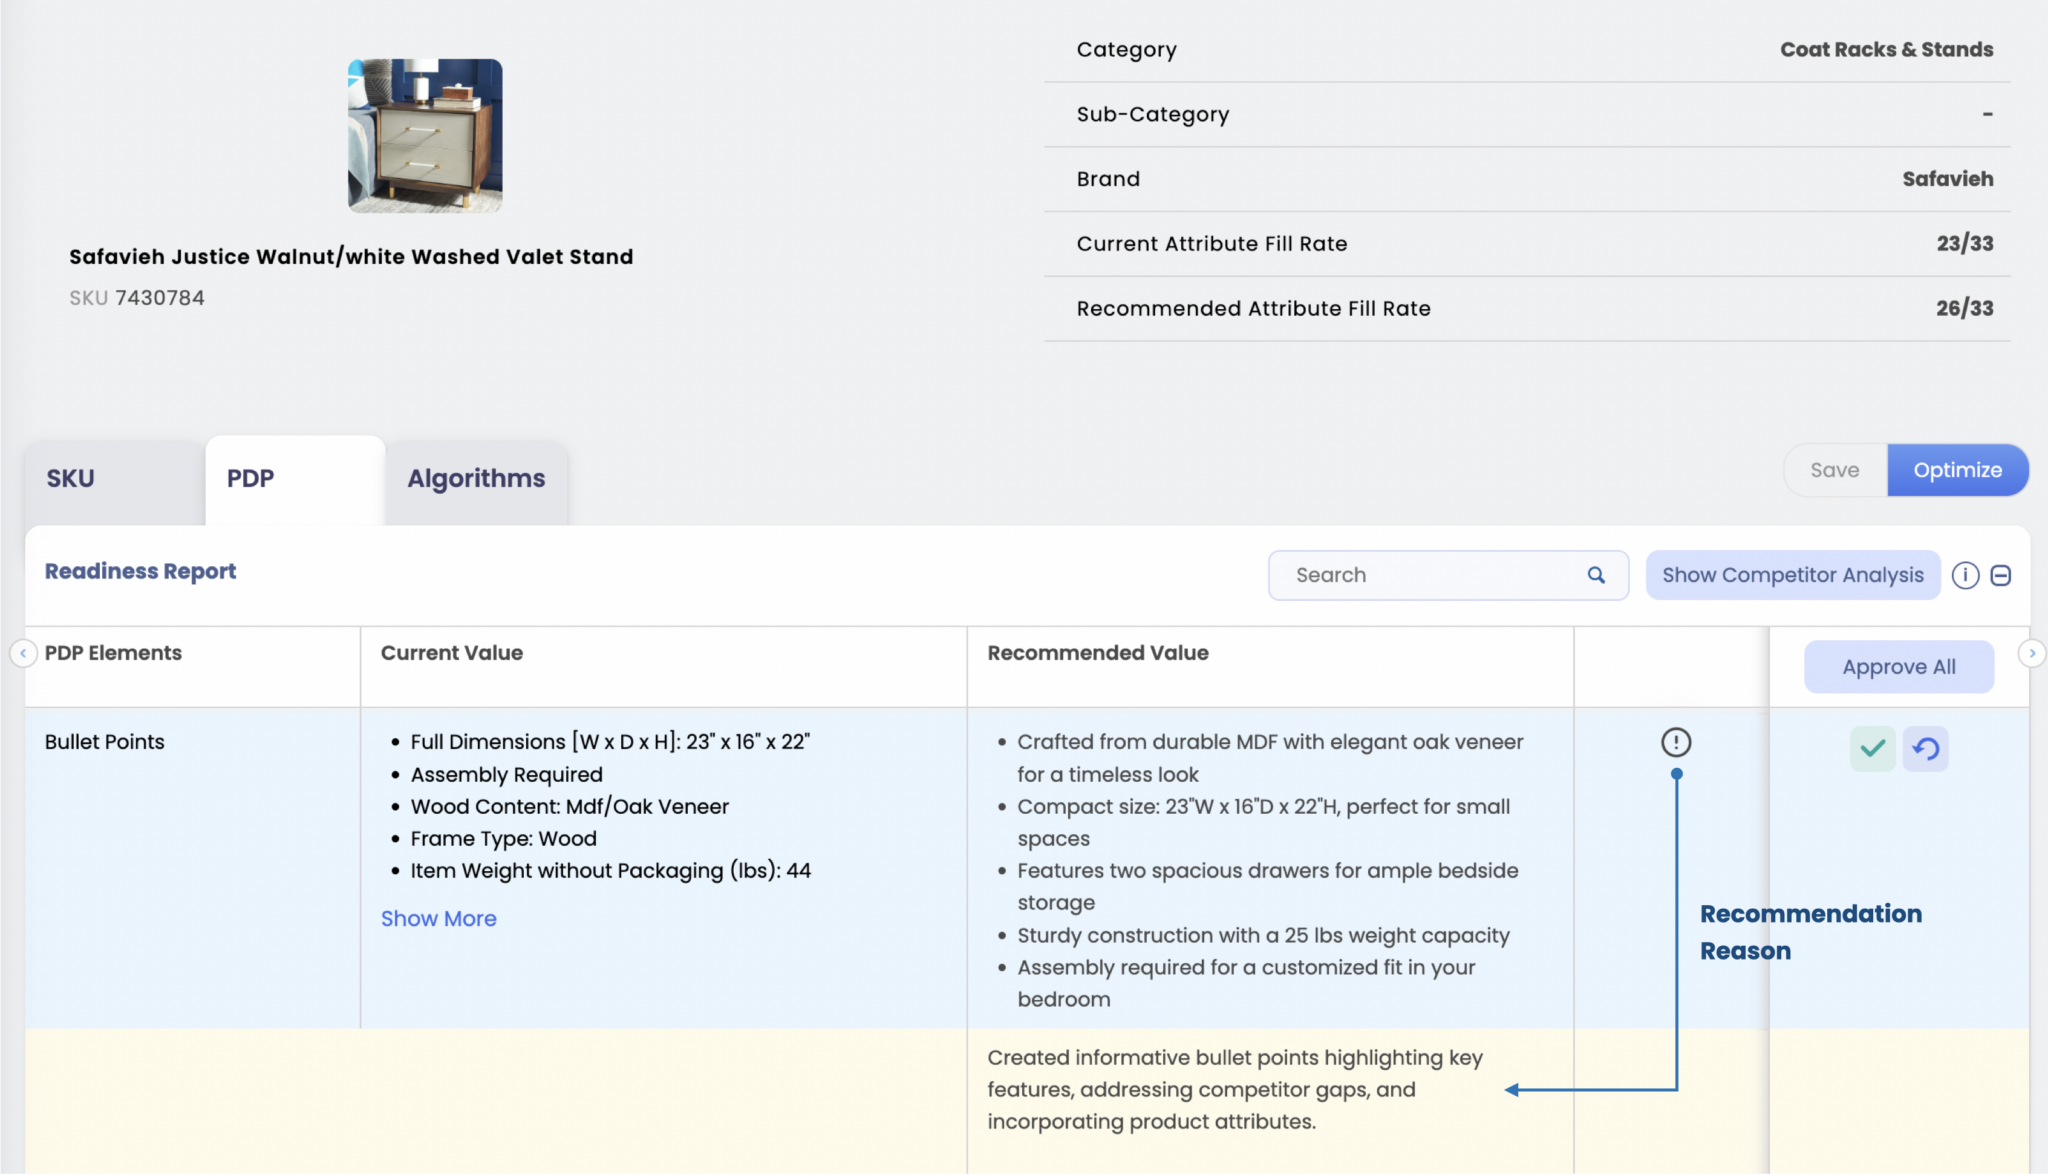Image resolution: width=2048 pixels, height=1175 pixels.
Task: Collapse the Readiness Report with minus icon
Action: [2000, 575]
